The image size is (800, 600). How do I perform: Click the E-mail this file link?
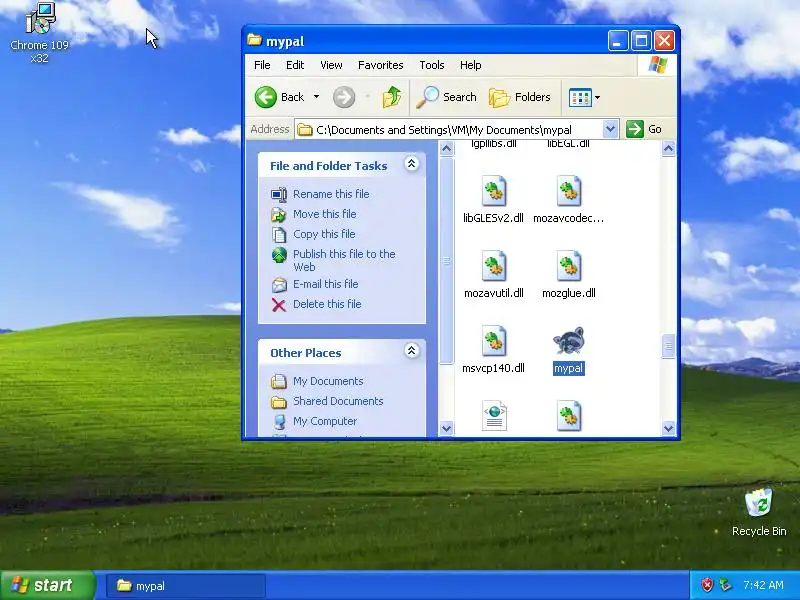click(x=326, y=284)
